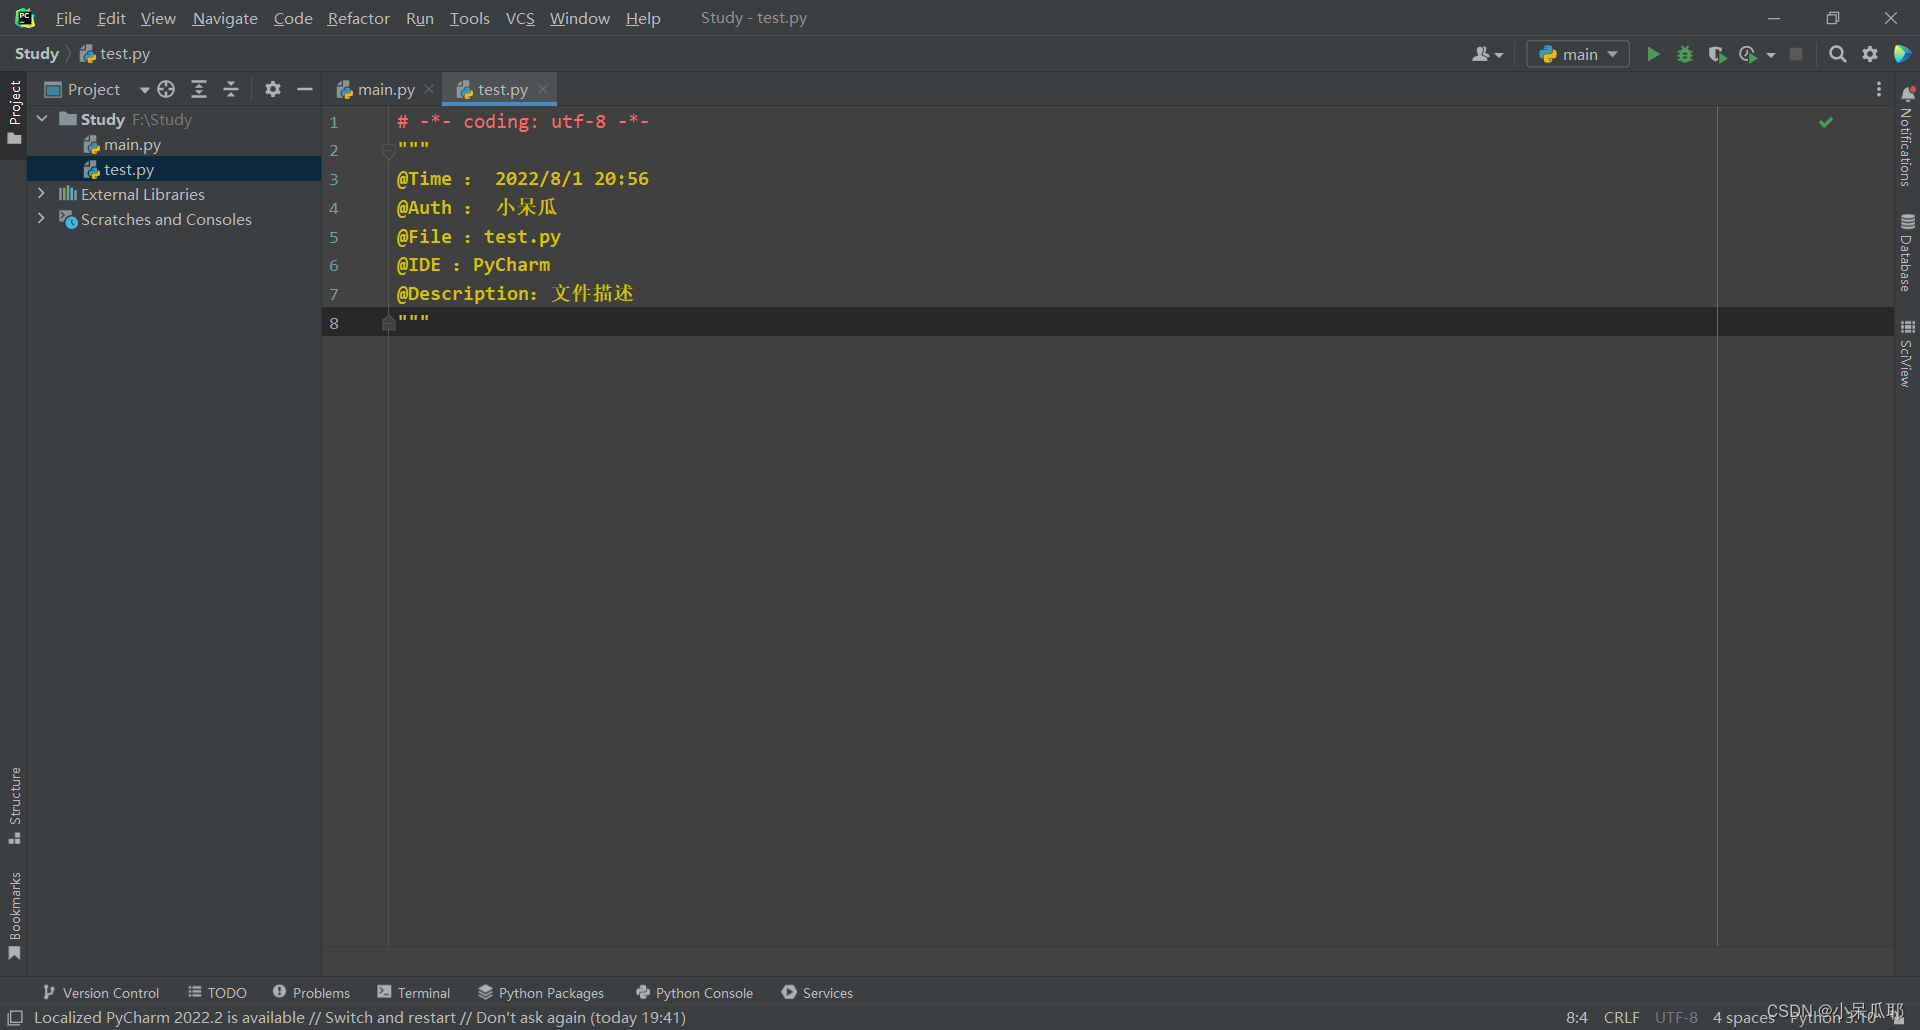Click the @Description line in editor
This screenshot has height=1030, width=1920.
click(x=515, y=293)
